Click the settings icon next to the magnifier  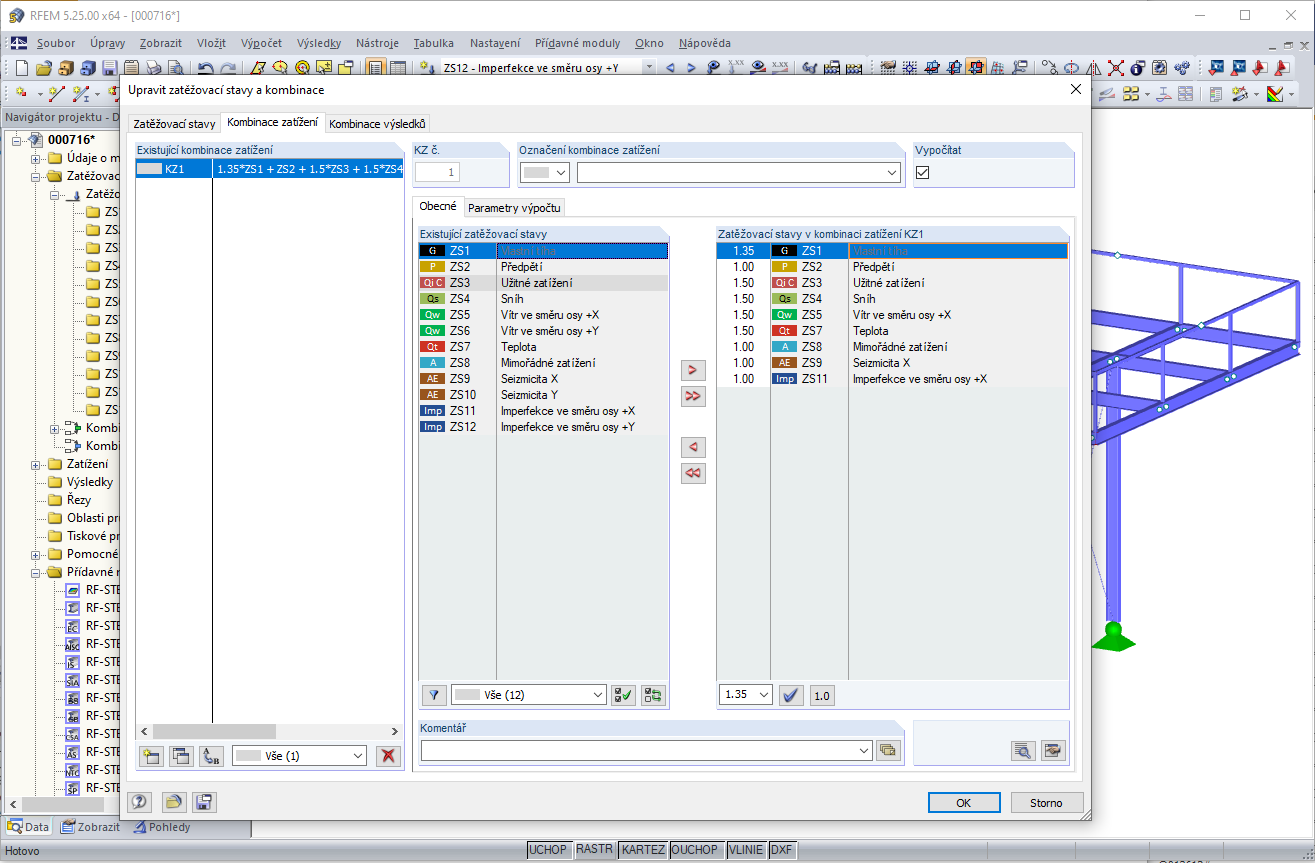click(1053, 750)
